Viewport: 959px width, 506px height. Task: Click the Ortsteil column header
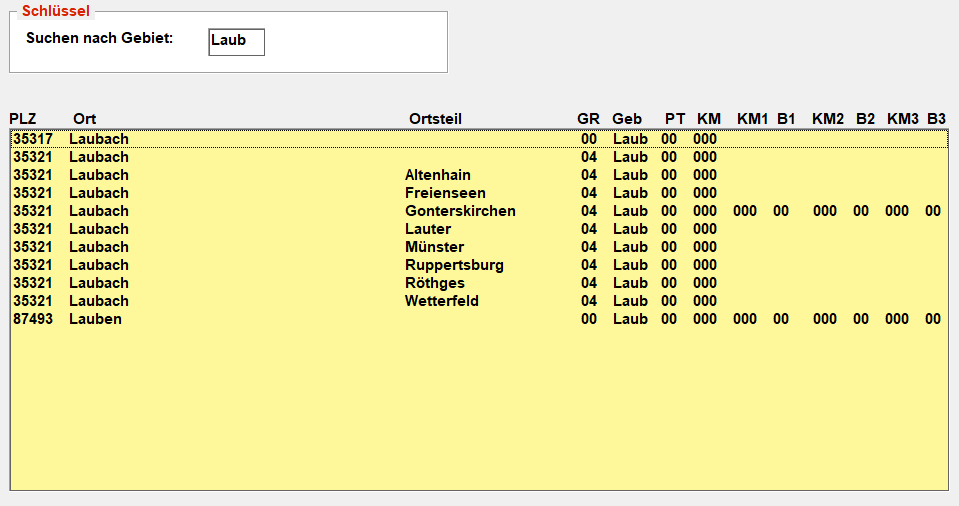coord(435,119)
